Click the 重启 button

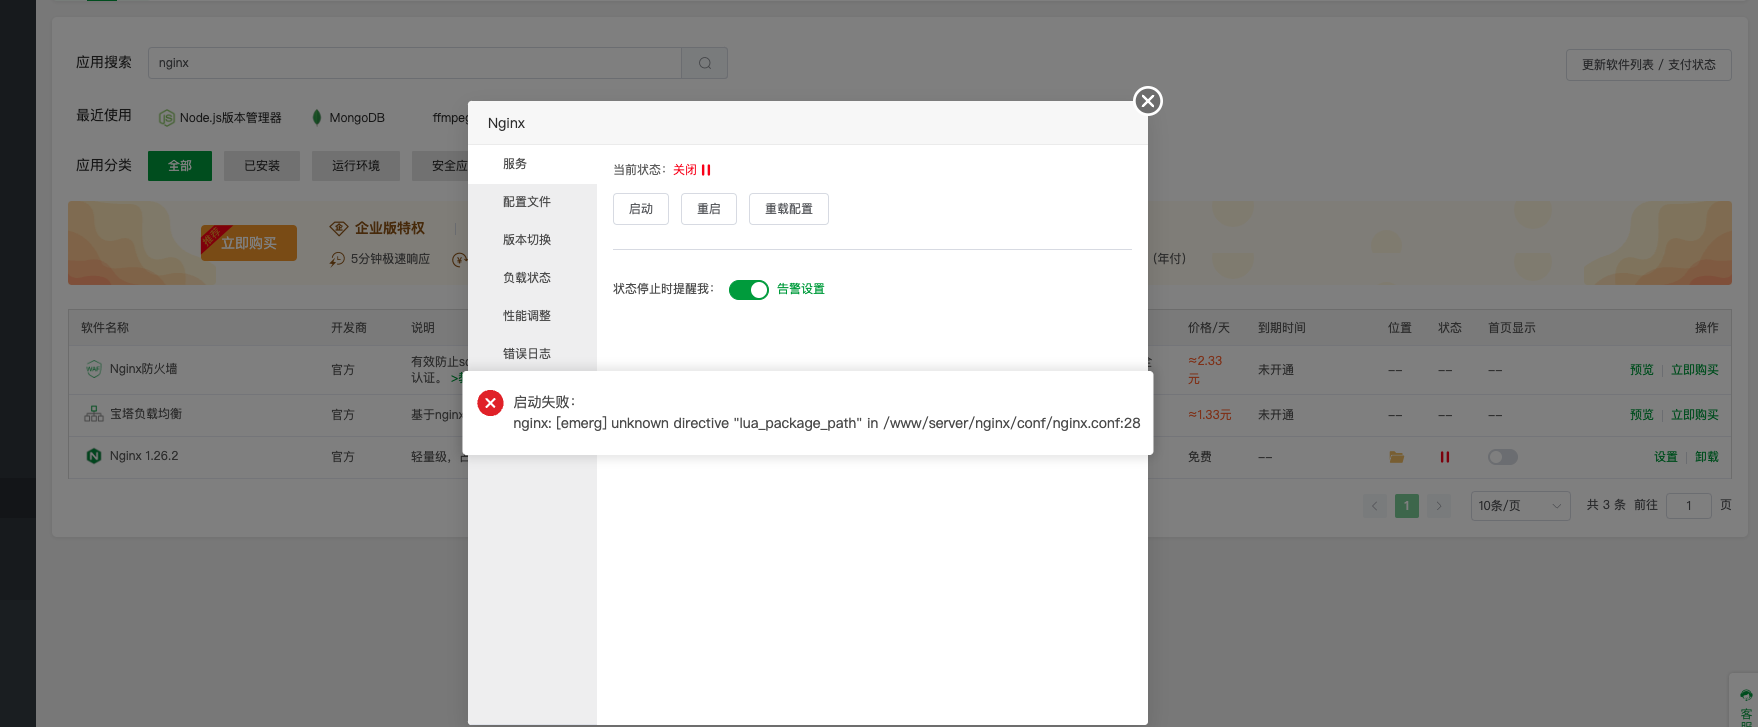coord(709,209)
